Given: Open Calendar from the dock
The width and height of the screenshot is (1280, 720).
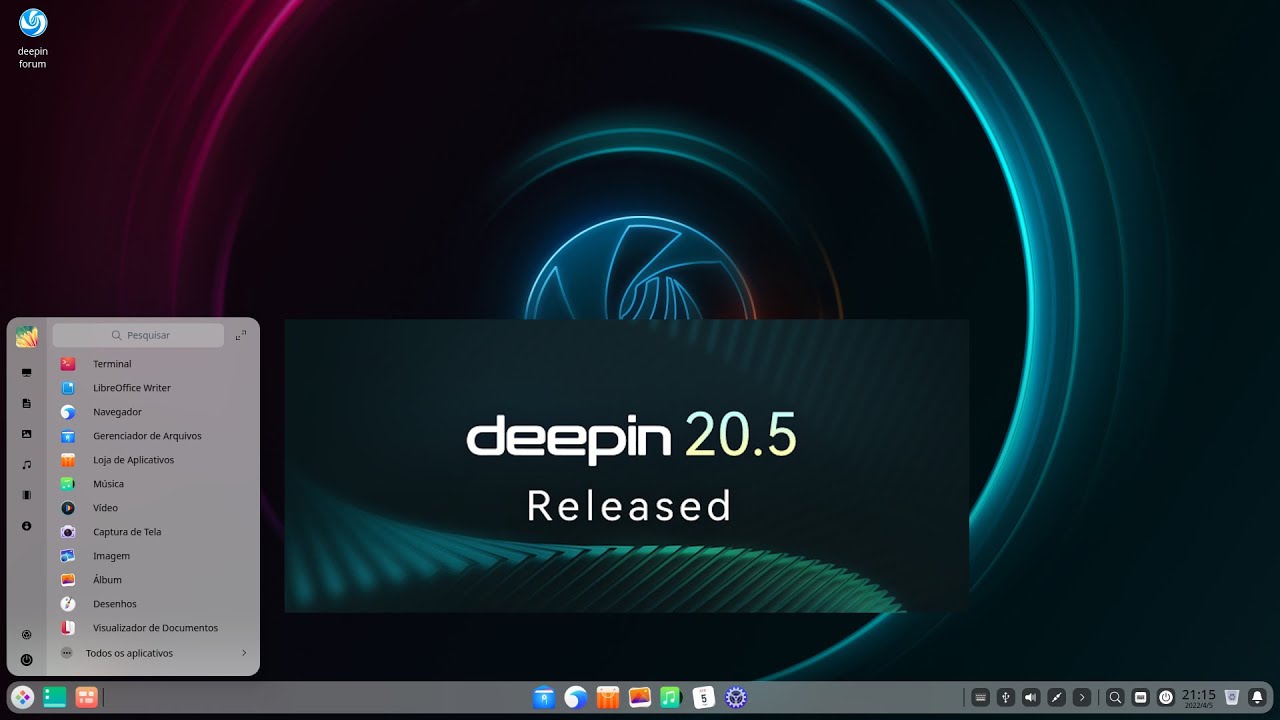Looking at the screenshot, I should [704, 697].
